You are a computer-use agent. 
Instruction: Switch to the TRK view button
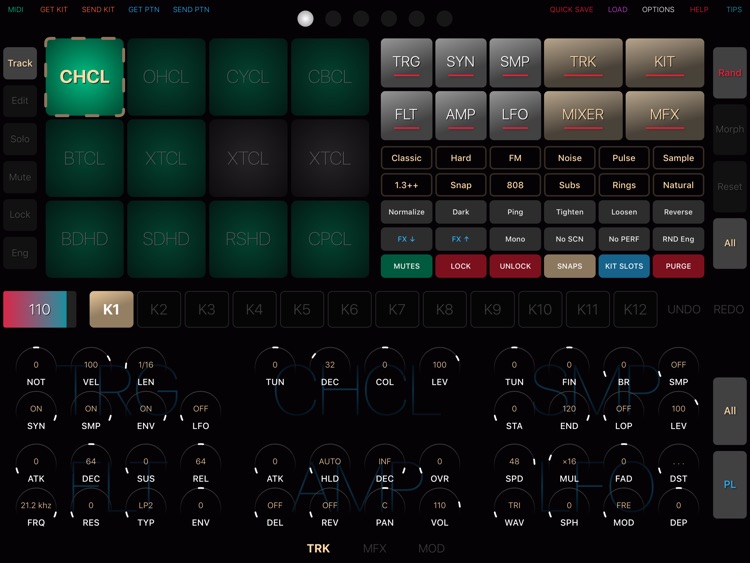tap(583, 63)
